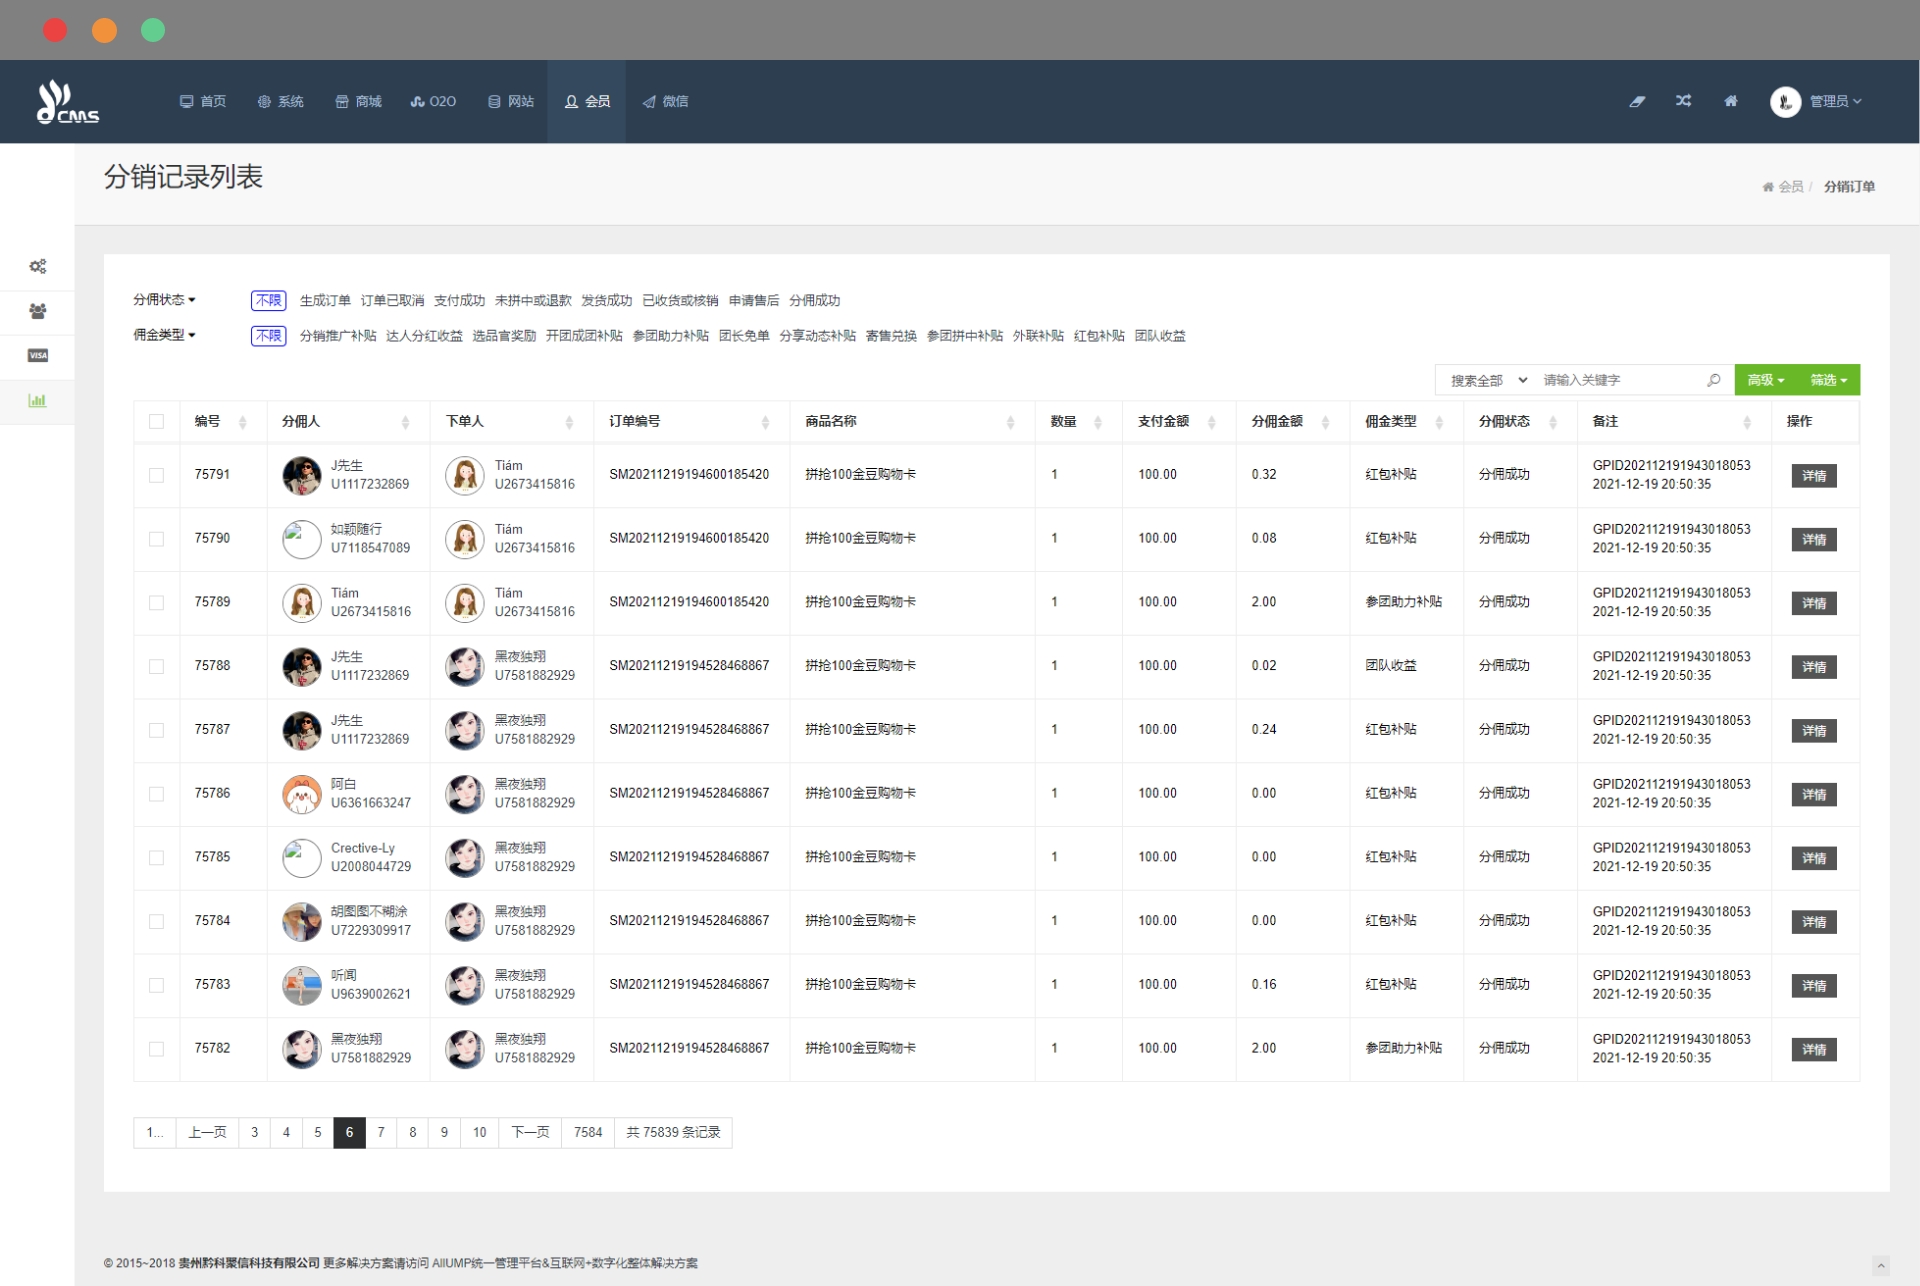Go to page 7 in pagination

tap(381, 1132)
